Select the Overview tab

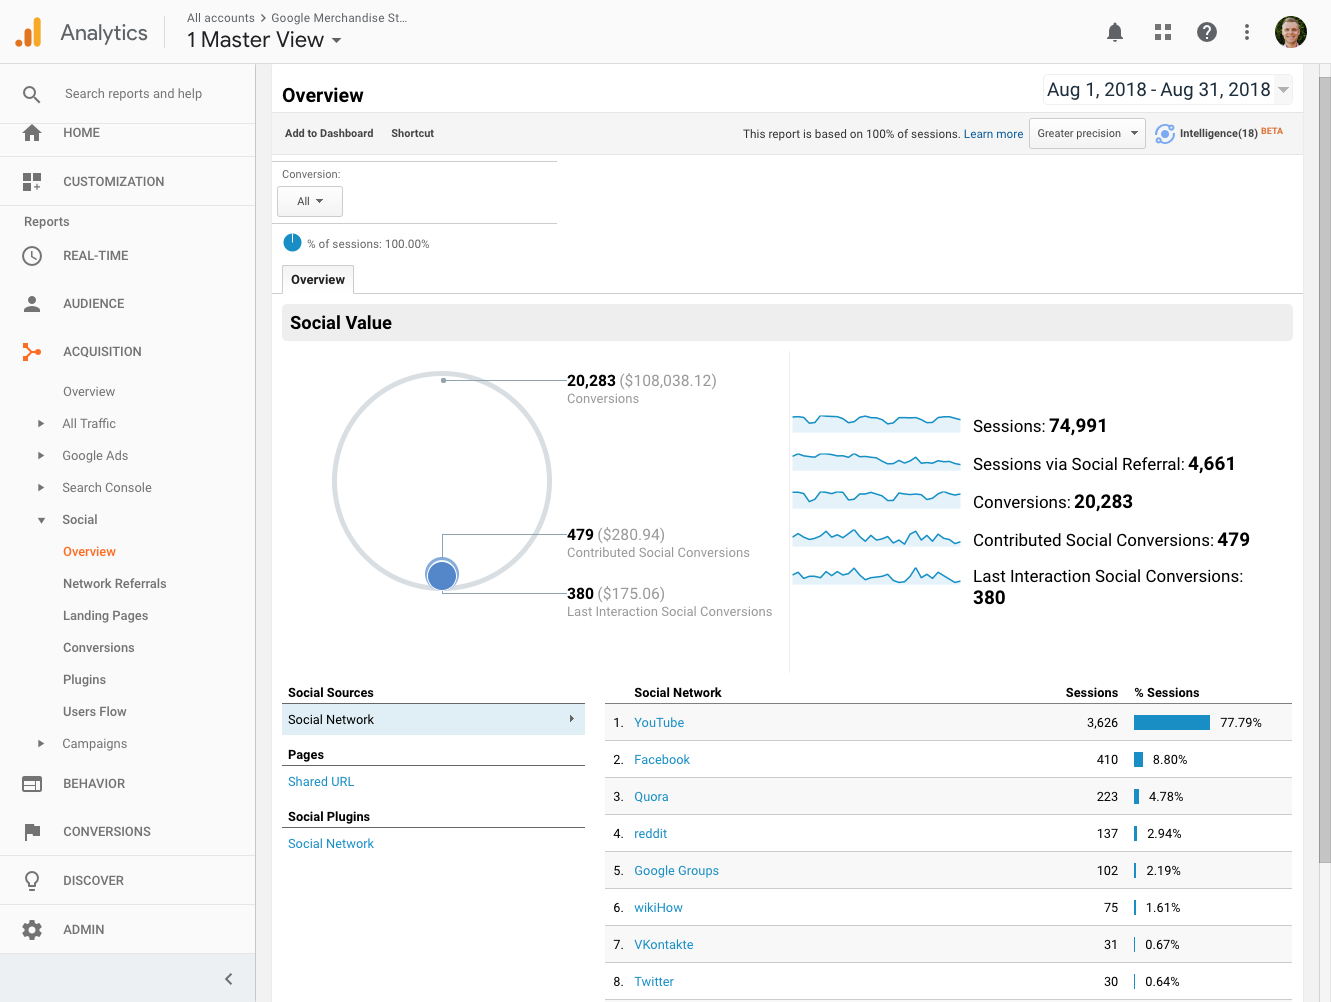318,280
